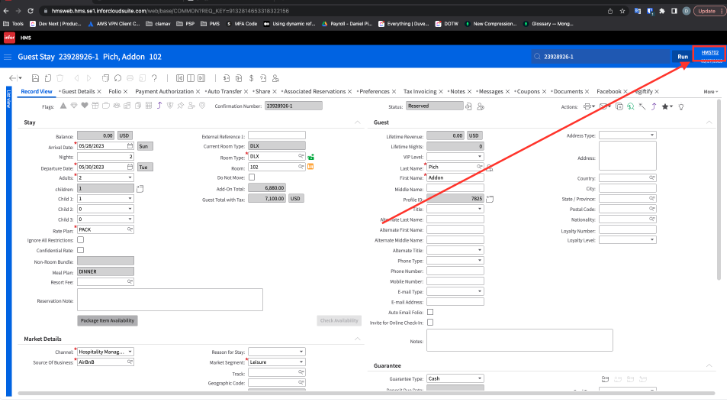727x400 pixels.
Task: Open the Guarantee Type dropdown
Action: click(479, 379)
